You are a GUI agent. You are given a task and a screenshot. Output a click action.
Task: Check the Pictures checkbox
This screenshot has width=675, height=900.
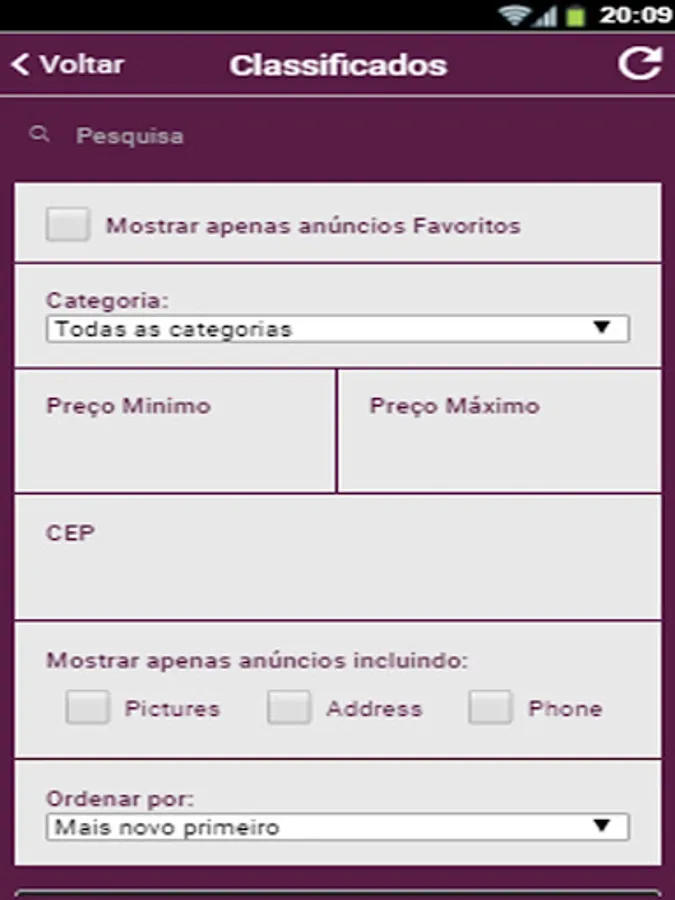click(x=87, y=708)
